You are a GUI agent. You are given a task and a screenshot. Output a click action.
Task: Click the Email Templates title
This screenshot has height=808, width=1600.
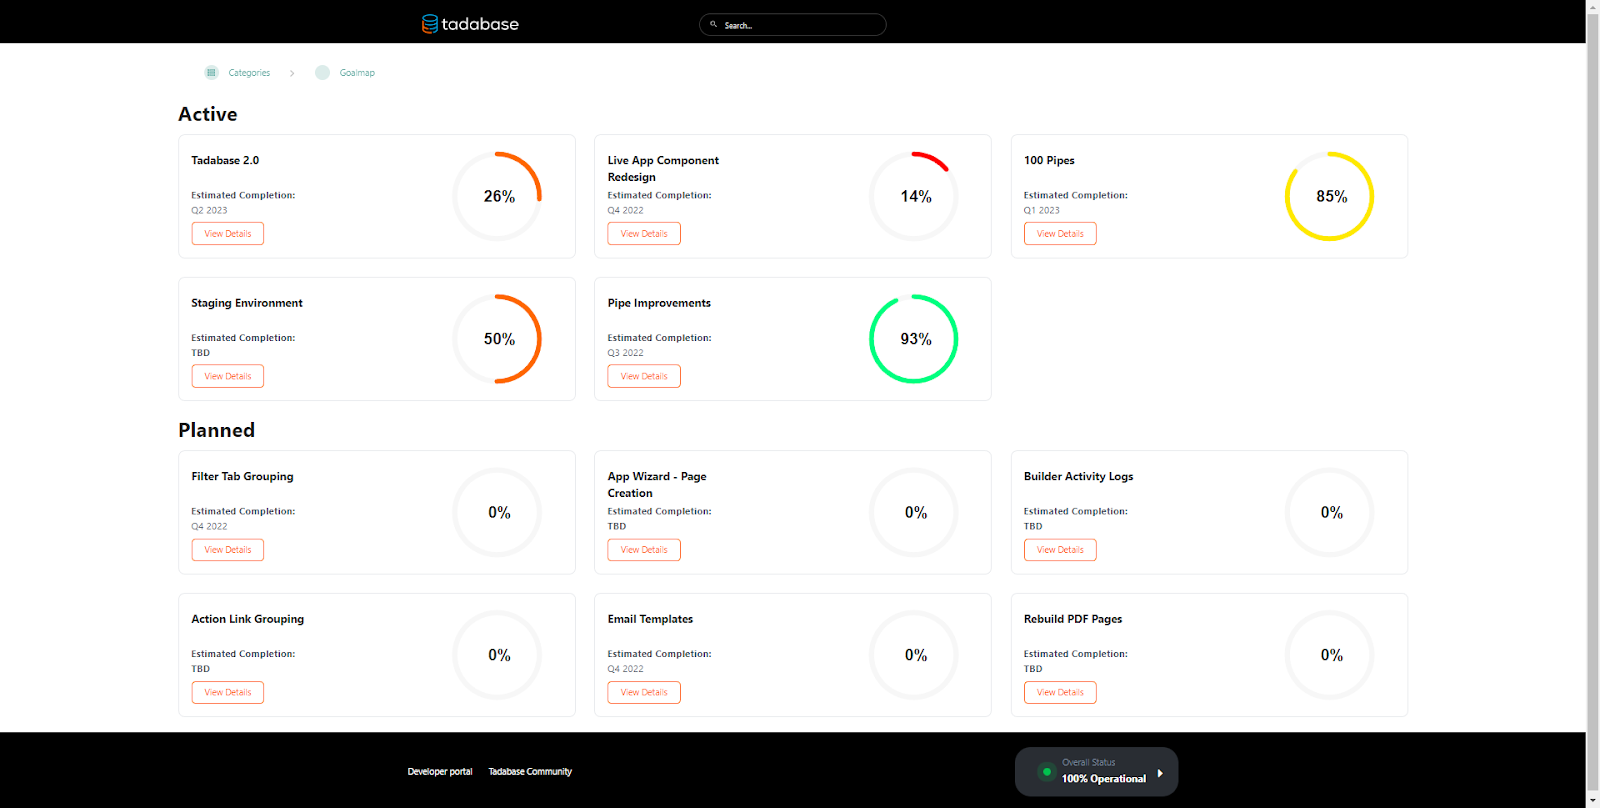coord(650,619)
